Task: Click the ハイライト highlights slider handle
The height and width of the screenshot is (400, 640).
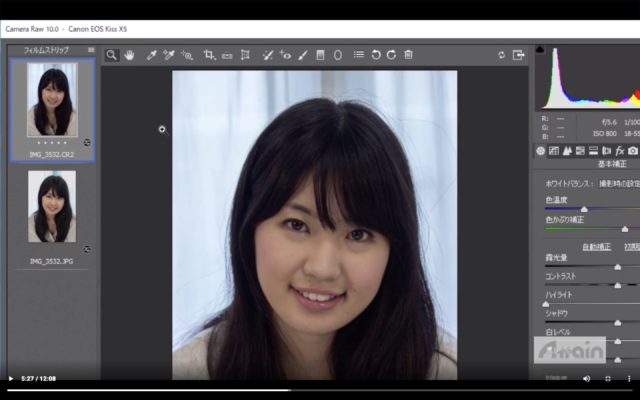Action: click(x=546, y=304)
